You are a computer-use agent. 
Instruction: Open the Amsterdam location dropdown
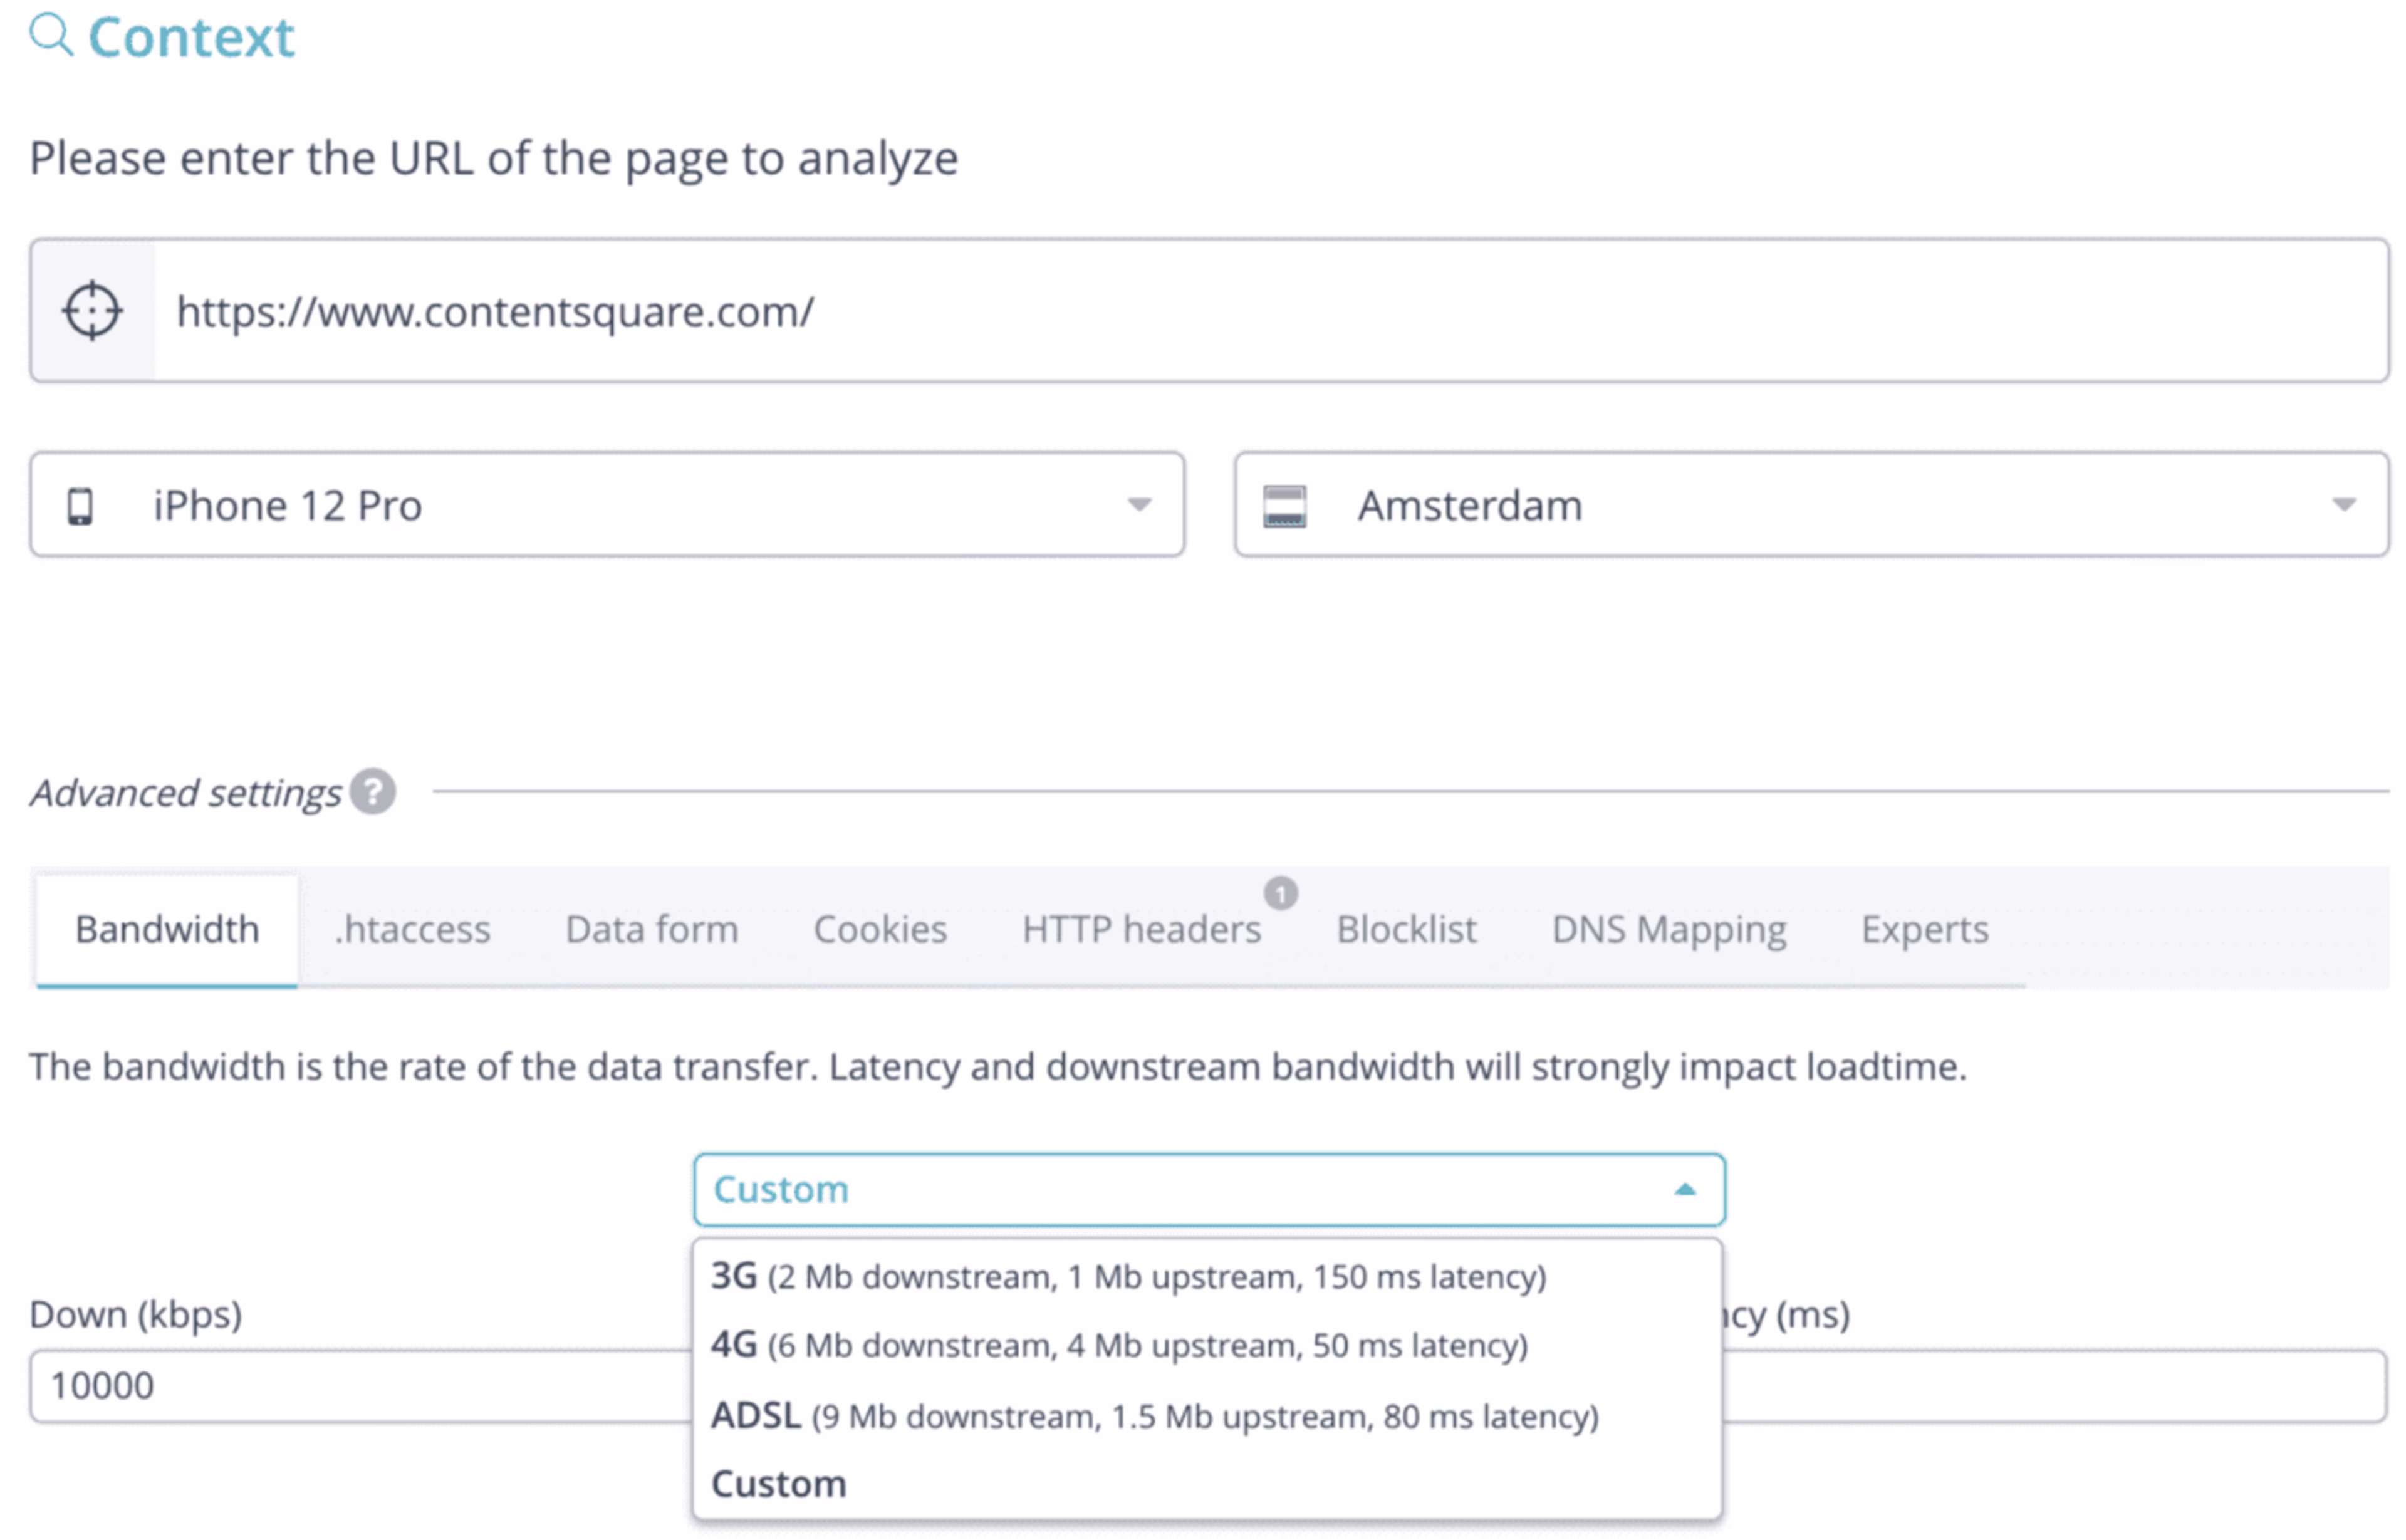pos(1811,505)
